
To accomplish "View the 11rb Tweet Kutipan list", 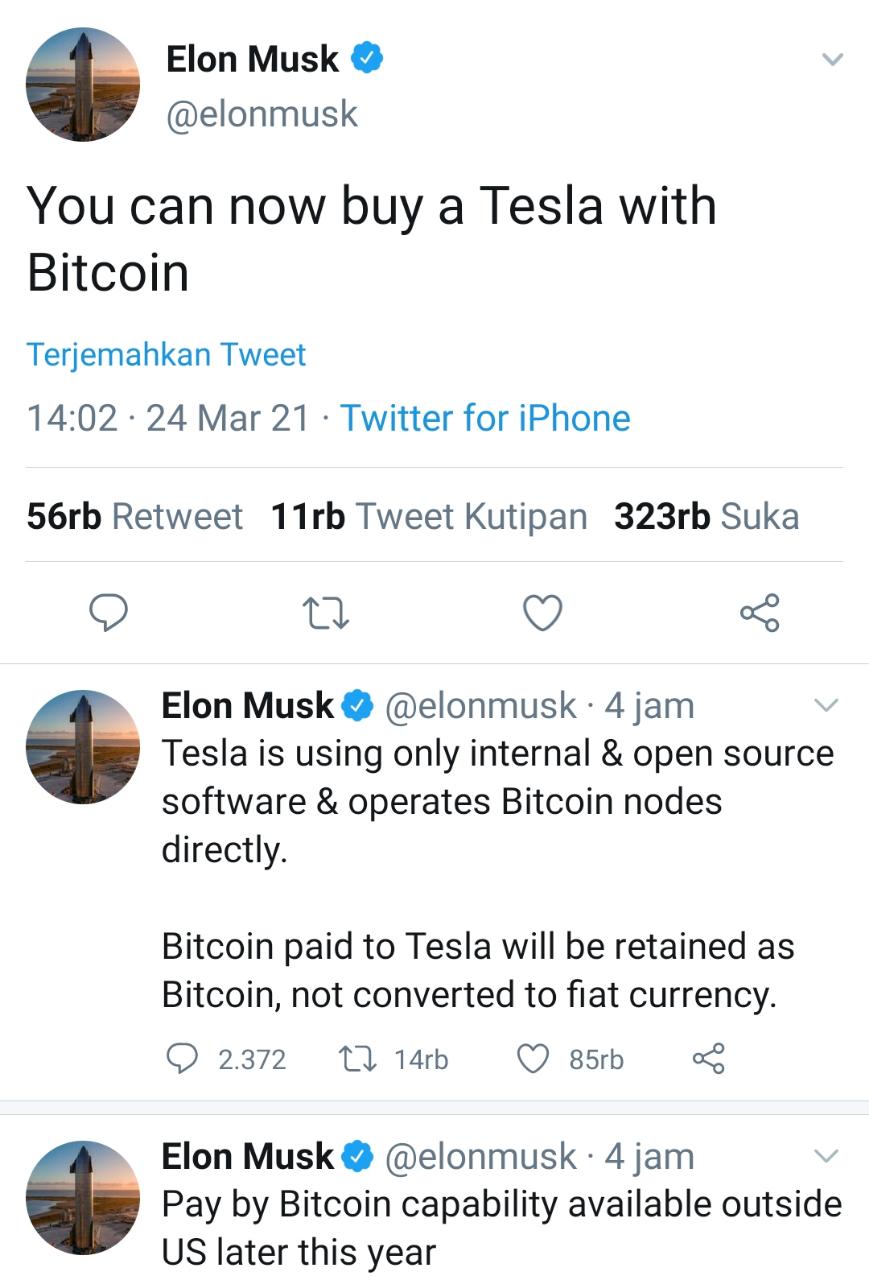I will [428, 516].
